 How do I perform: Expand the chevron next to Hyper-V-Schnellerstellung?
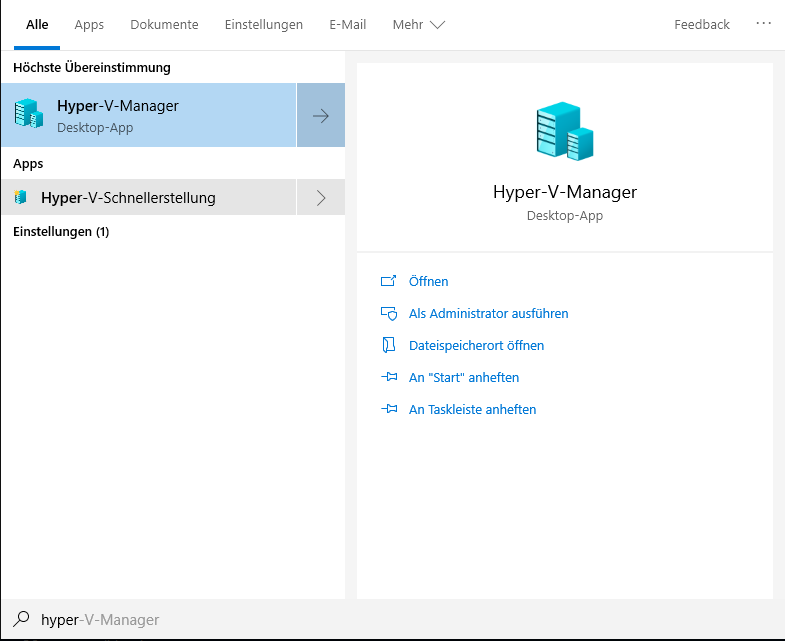[321, 198]
